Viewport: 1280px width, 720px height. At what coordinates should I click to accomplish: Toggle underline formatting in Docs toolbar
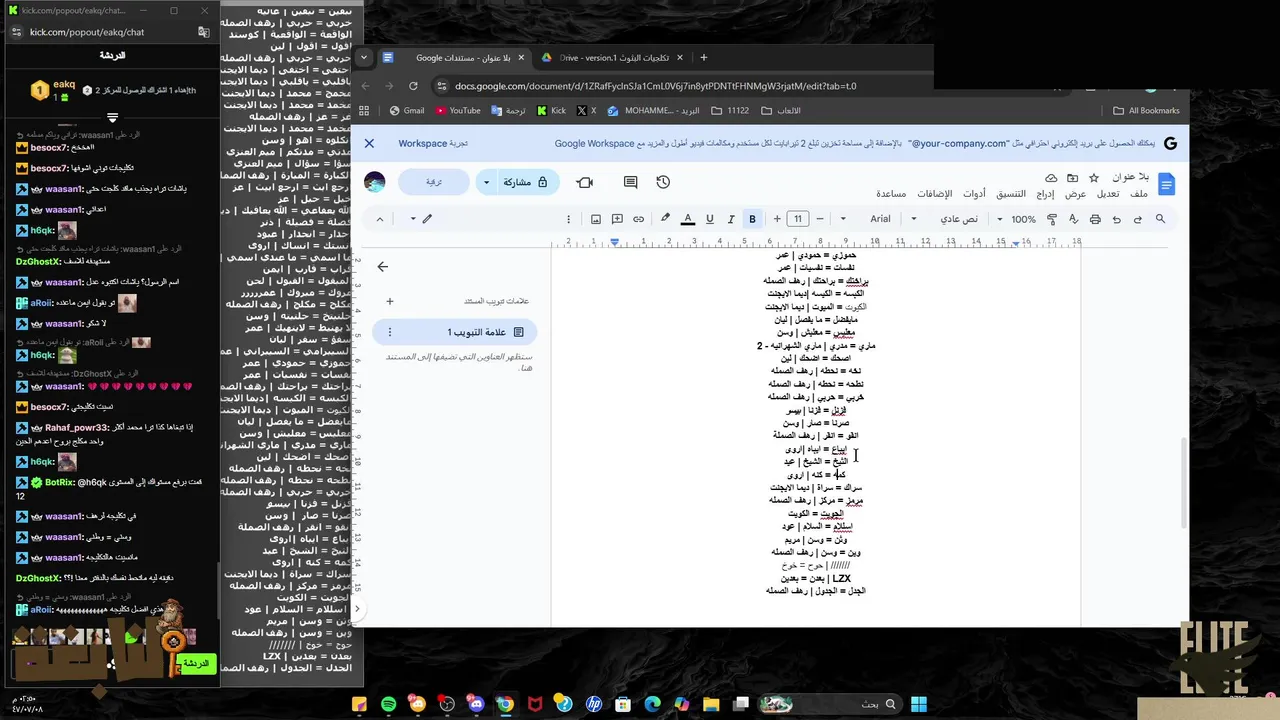click(x=710, y=219)
